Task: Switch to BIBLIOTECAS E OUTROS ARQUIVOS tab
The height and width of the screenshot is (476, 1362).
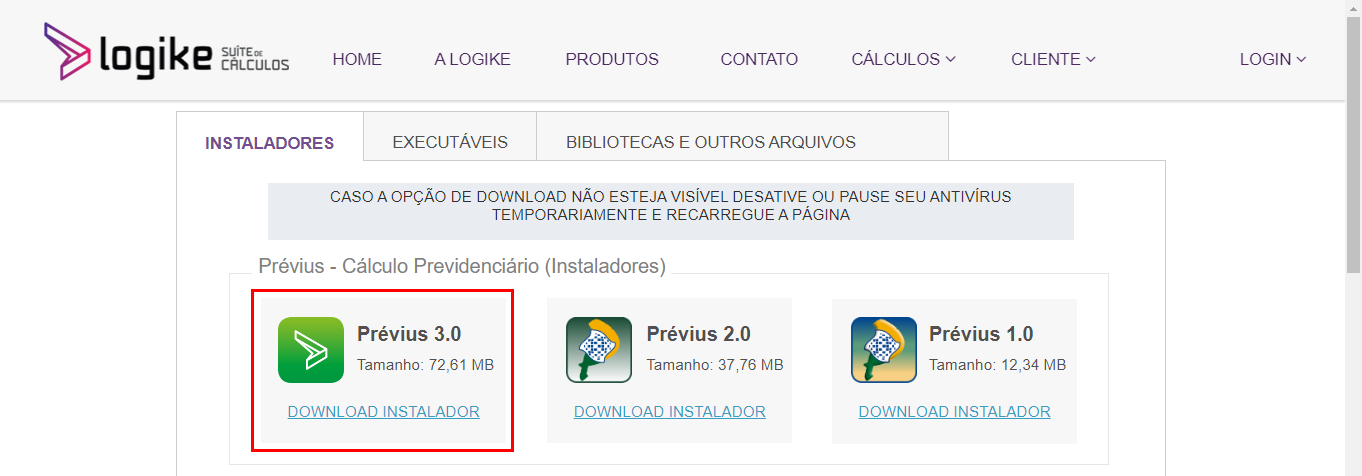Action: (711, 141)
